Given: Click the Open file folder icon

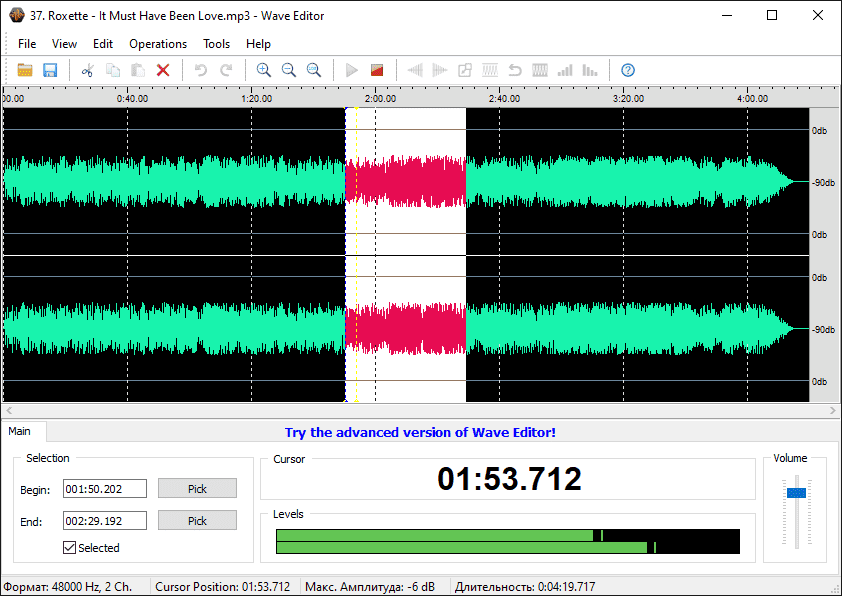Looking at the screenshot, I should (x=25, y=70).
